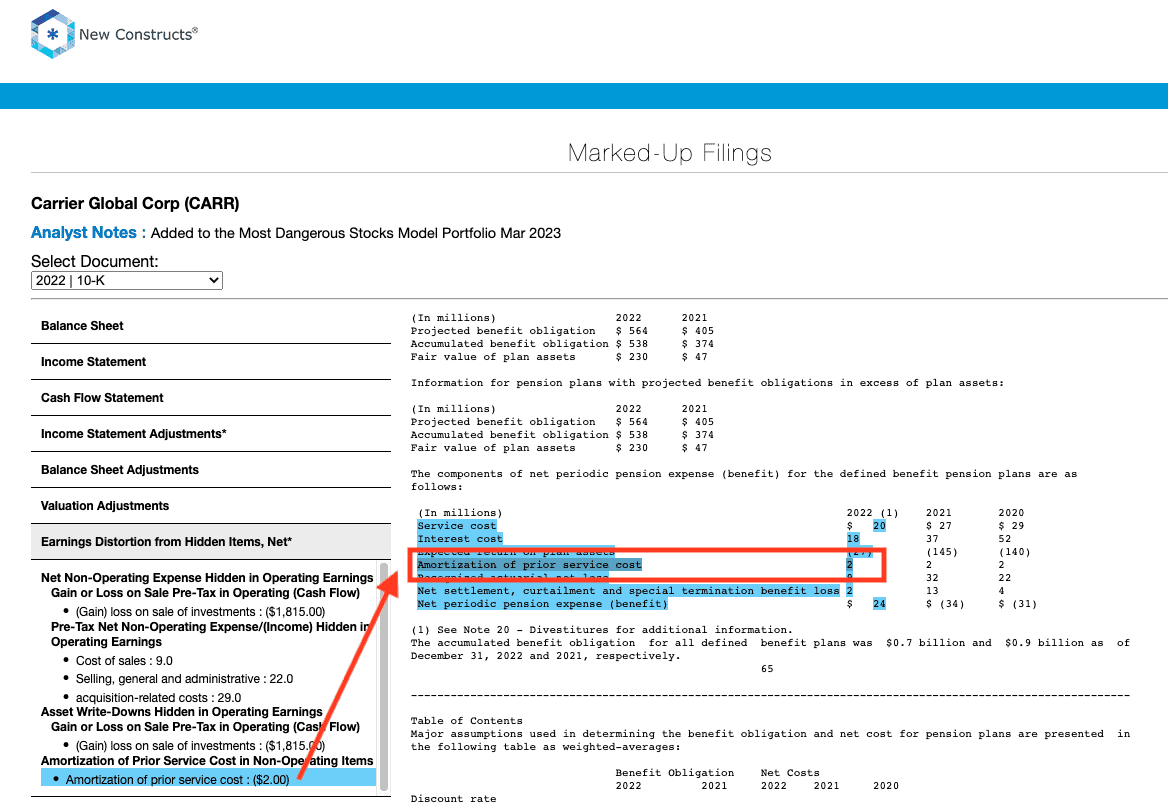1168x803 pixels.
Task: Open the Cash Flow Statement section
Action: click(211, 398)
